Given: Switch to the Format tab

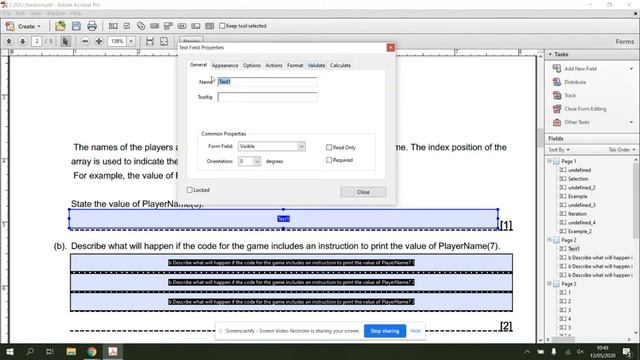Looking at the screenshot, I should [295, 65].
